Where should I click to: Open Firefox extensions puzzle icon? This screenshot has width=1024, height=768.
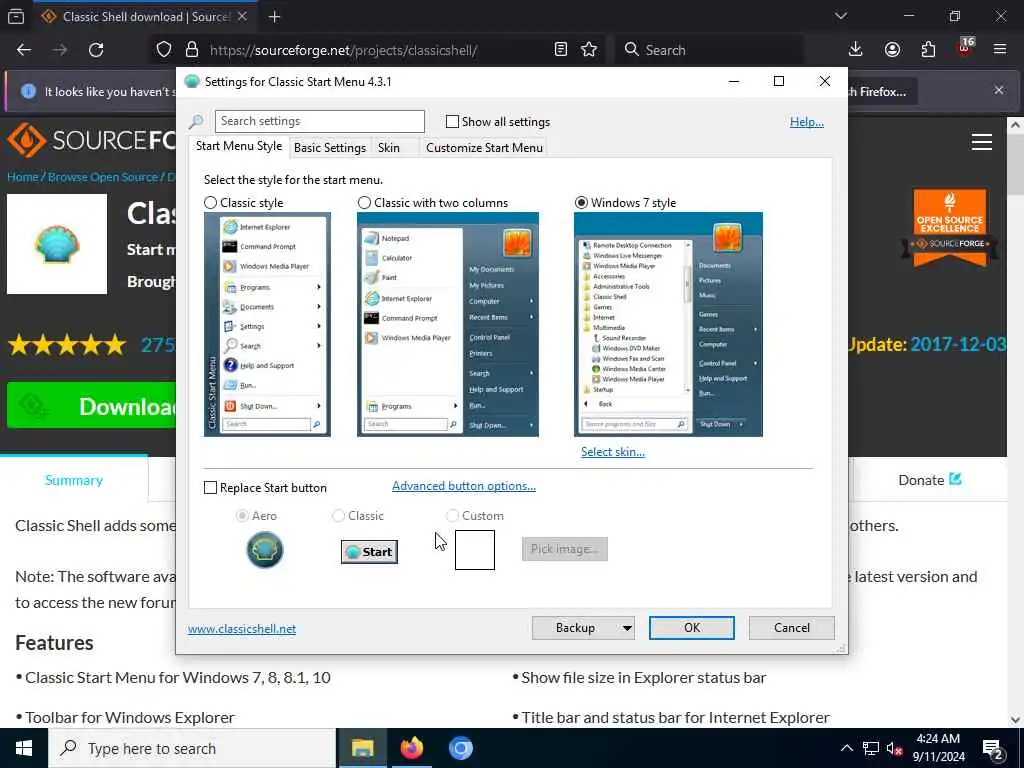tap(928, 50)
